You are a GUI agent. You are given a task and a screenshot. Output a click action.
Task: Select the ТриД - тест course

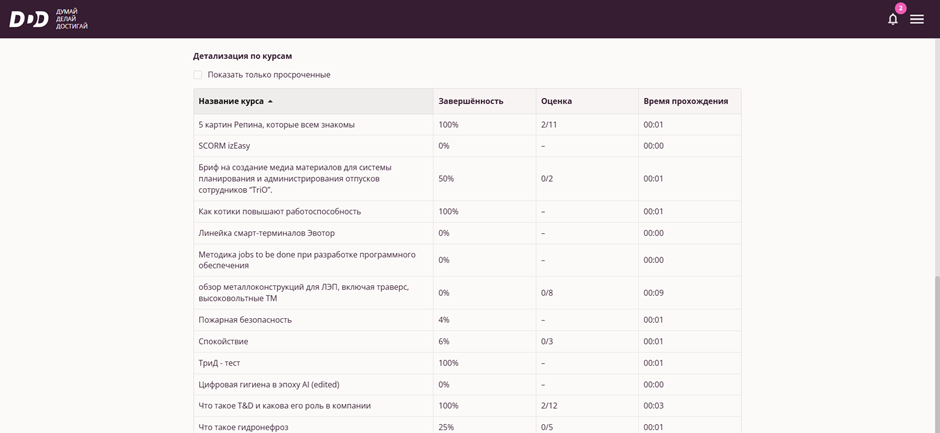click(219, 363)
